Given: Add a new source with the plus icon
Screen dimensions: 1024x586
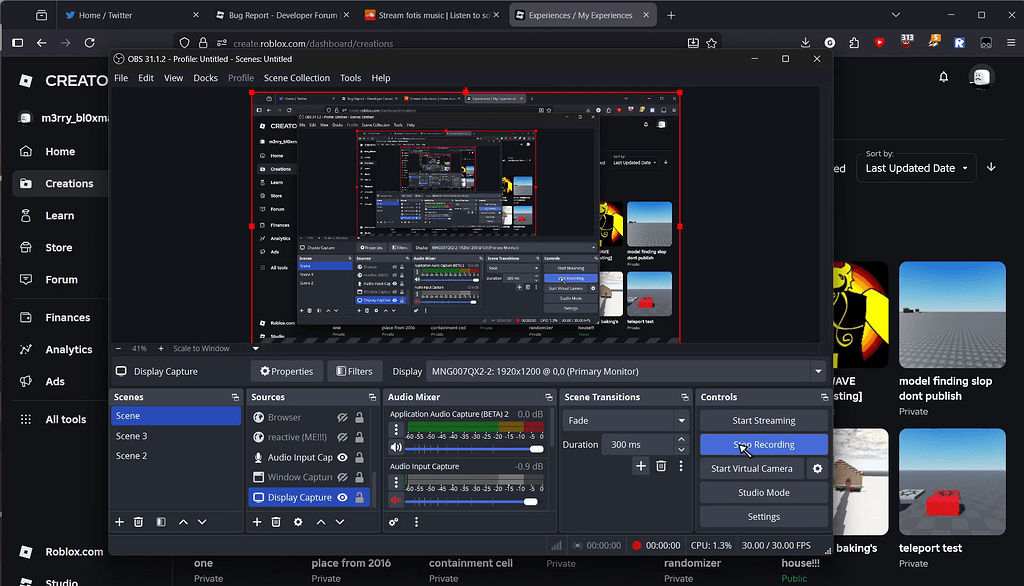Looking at the screenshot, I should tap(257, 522).
